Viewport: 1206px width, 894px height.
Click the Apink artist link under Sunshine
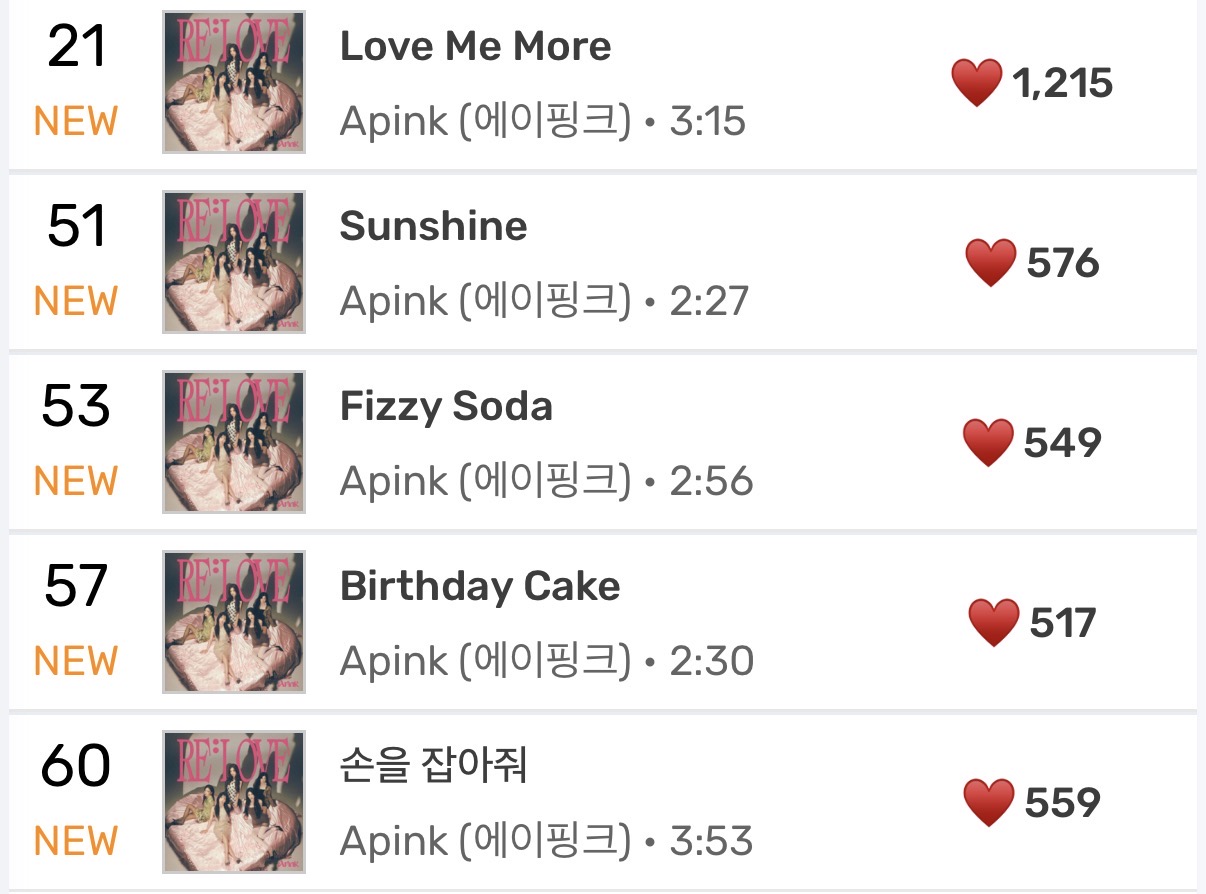[485, 302]
